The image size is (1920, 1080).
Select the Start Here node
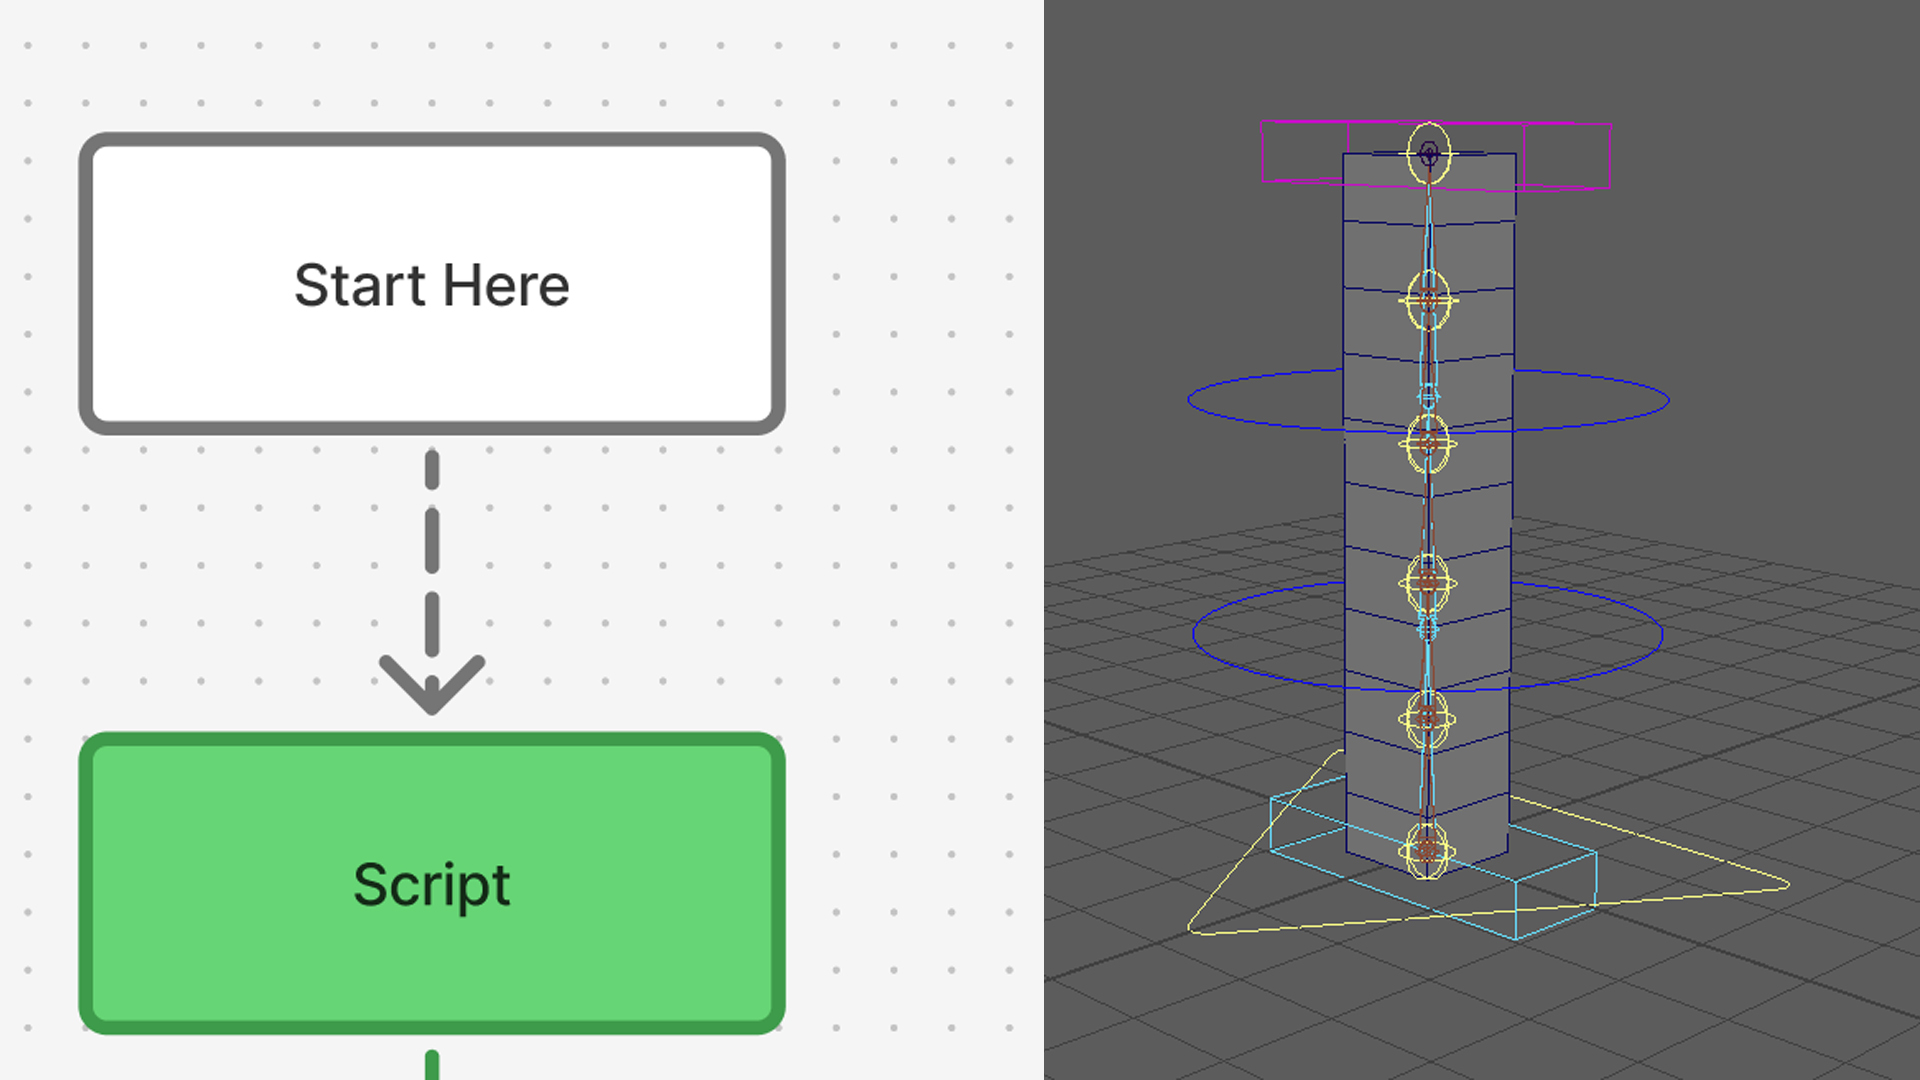[431, 284]
